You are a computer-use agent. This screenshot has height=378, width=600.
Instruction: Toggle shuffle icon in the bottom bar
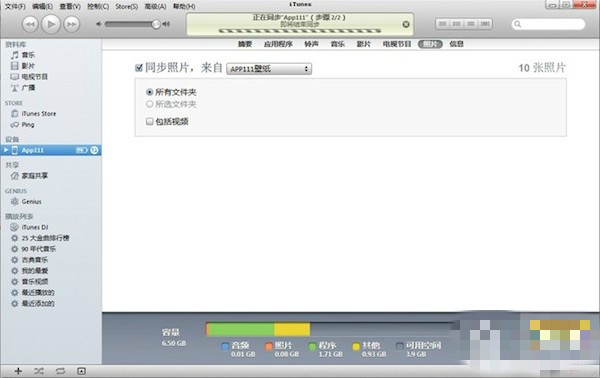tap(39, 371)
